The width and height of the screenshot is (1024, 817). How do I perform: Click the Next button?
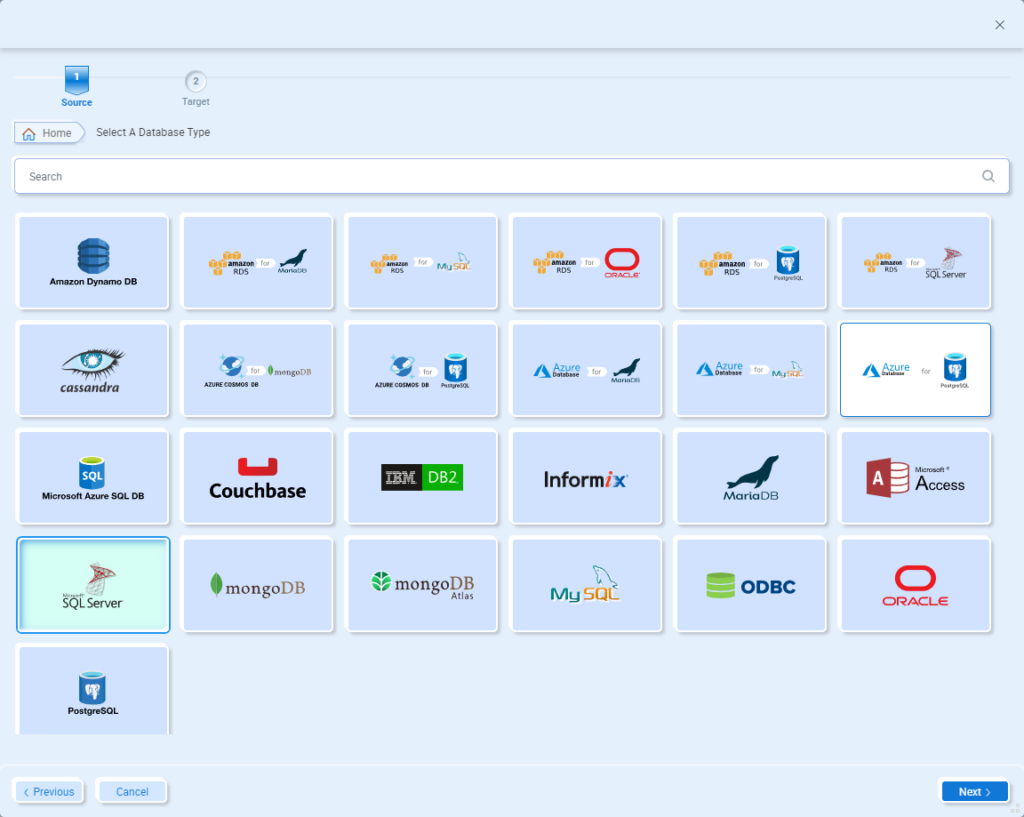click(x=974, y=792)
